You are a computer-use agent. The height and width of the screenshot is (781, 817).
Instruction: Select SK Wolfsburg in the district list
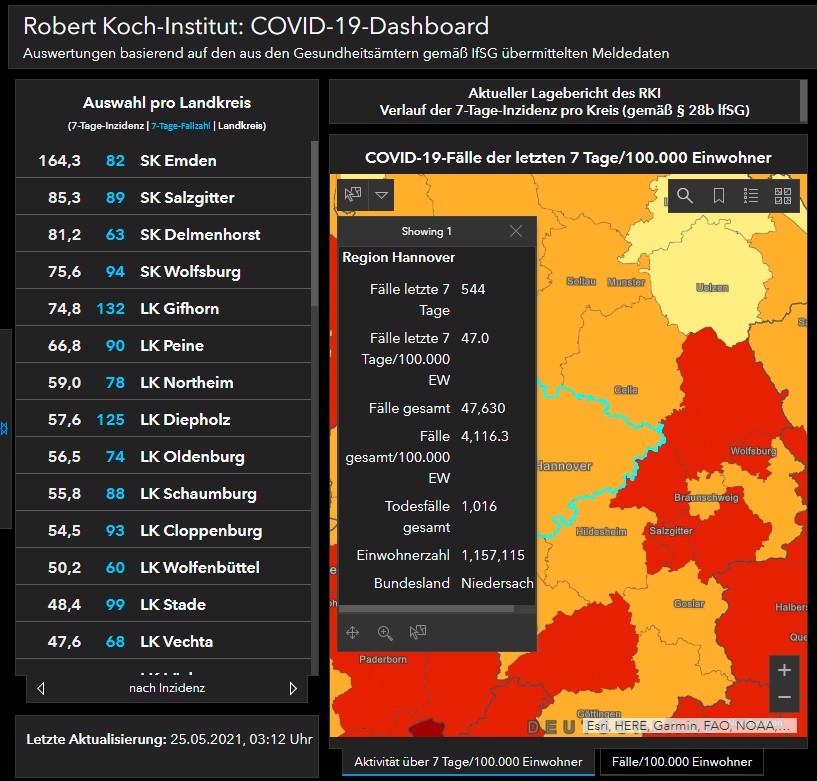(x=163, y=271)
